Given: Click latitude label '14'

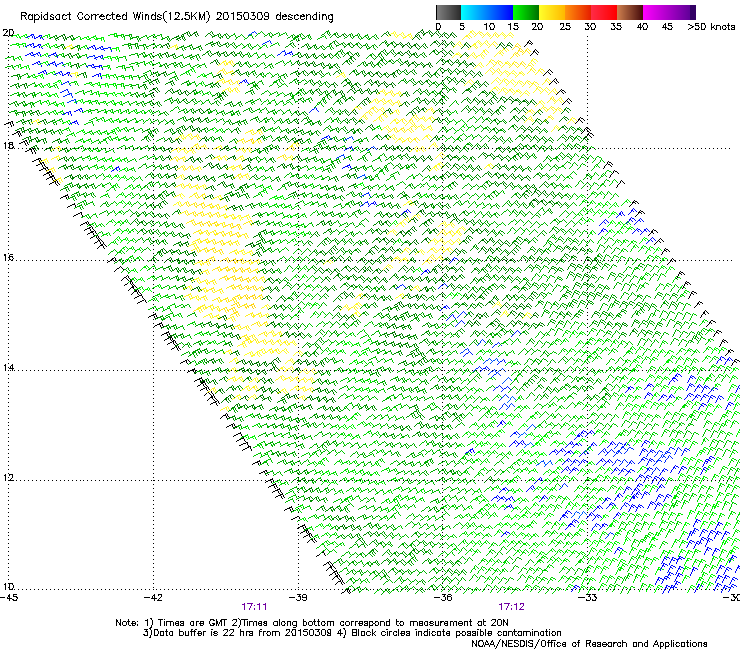Looking at the screenshot, I should tap(8, 367).
